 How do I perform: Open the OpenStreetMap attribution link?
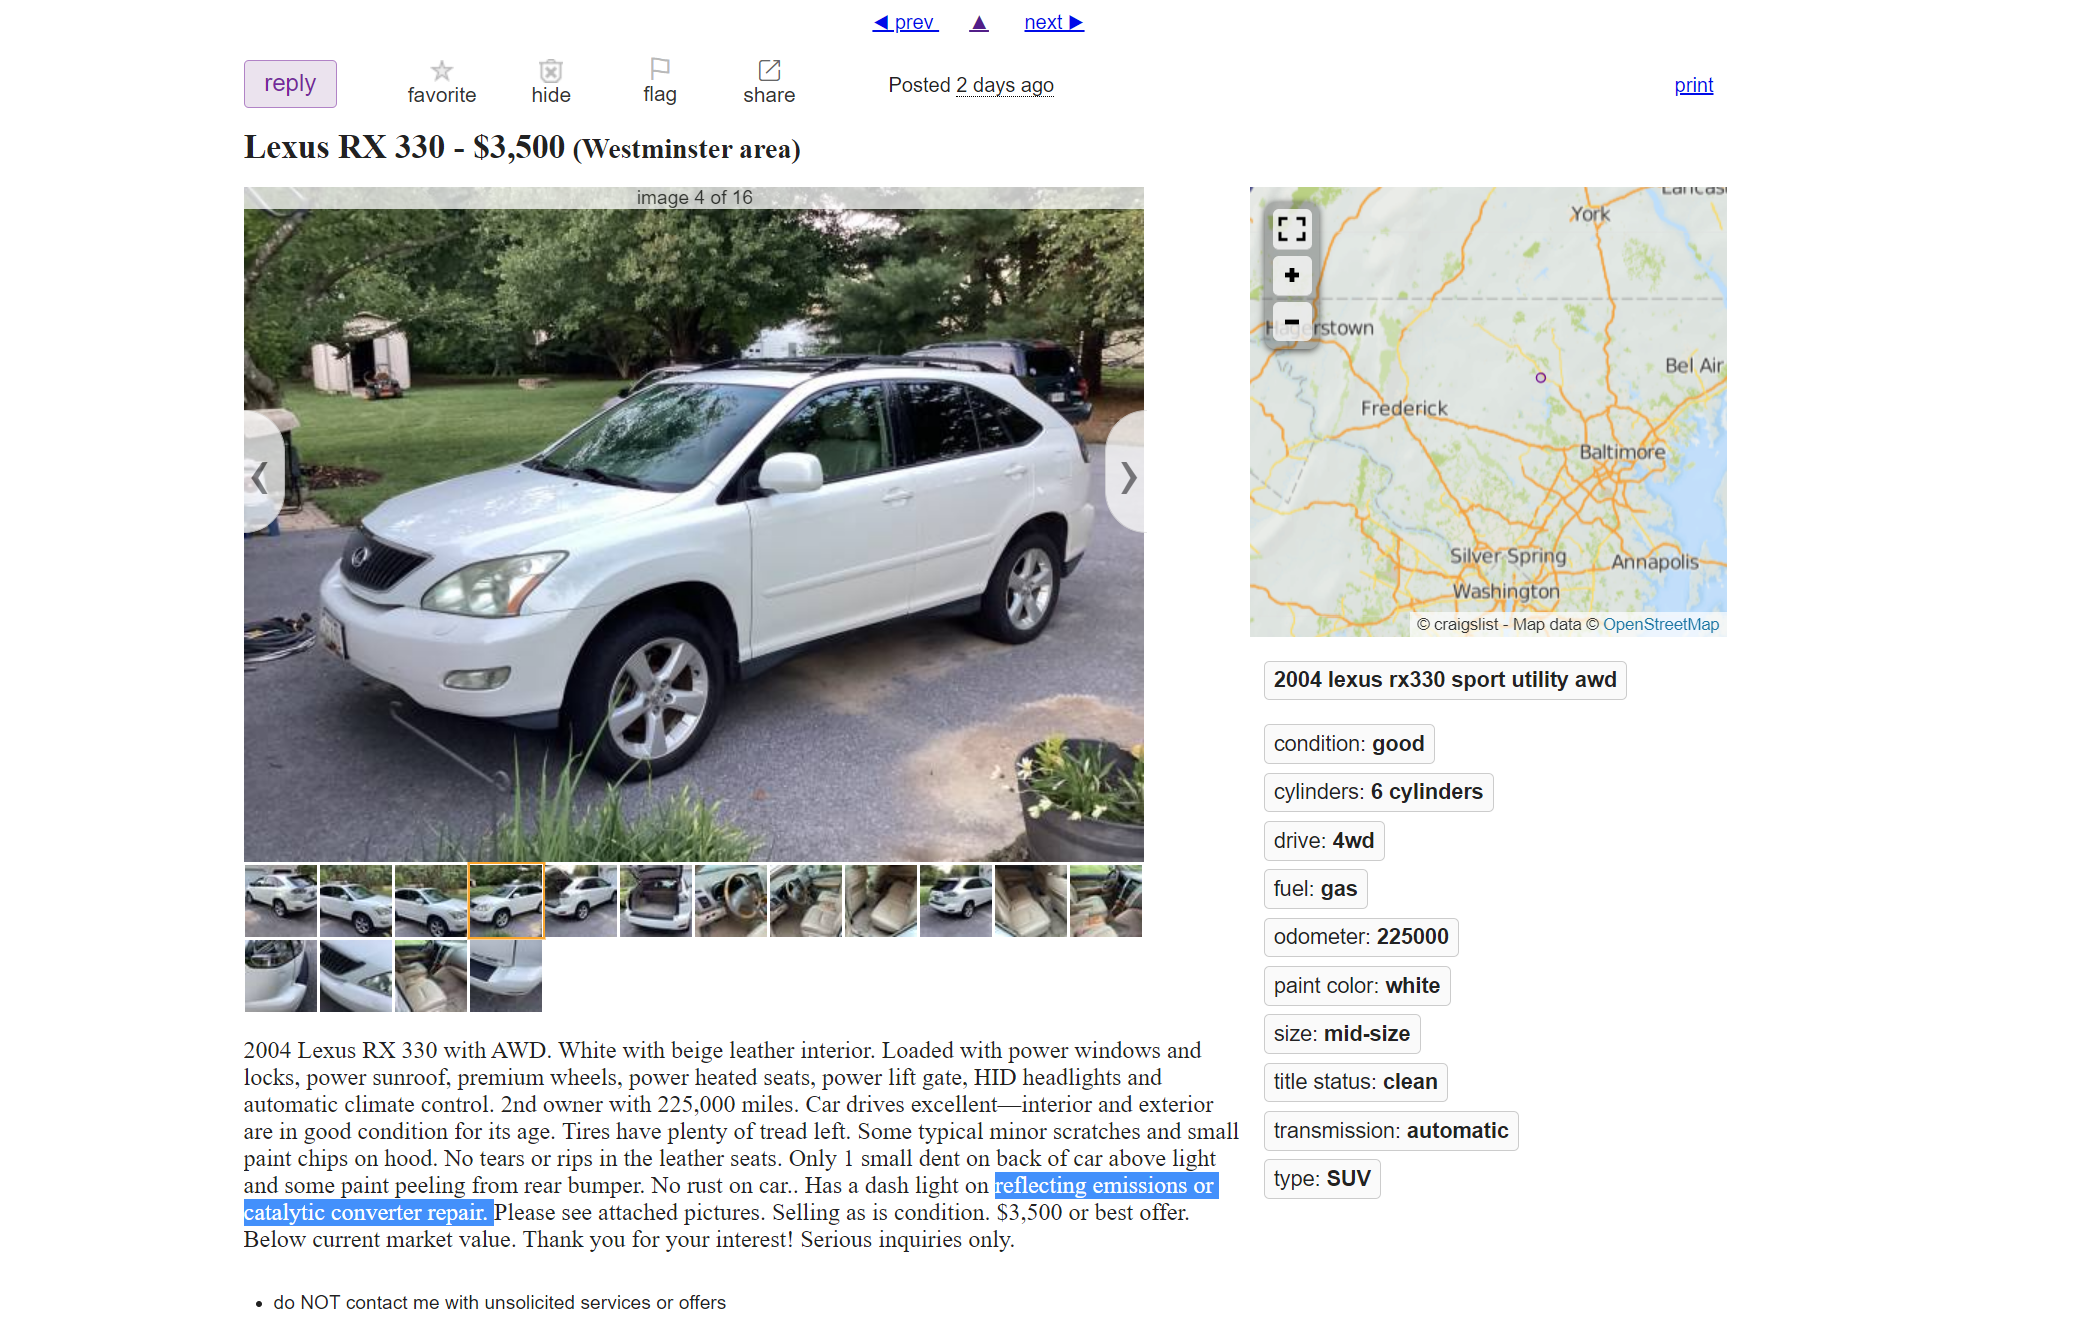coord(1660,624)
